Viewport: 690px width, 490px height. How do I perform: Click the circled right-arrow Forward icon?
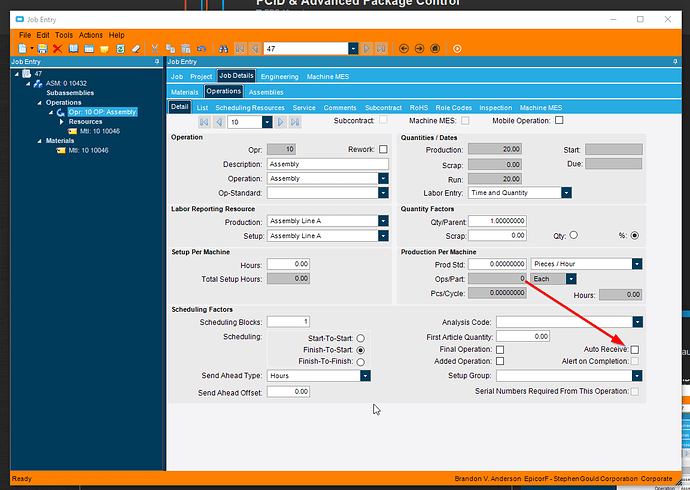pos(419,48)
